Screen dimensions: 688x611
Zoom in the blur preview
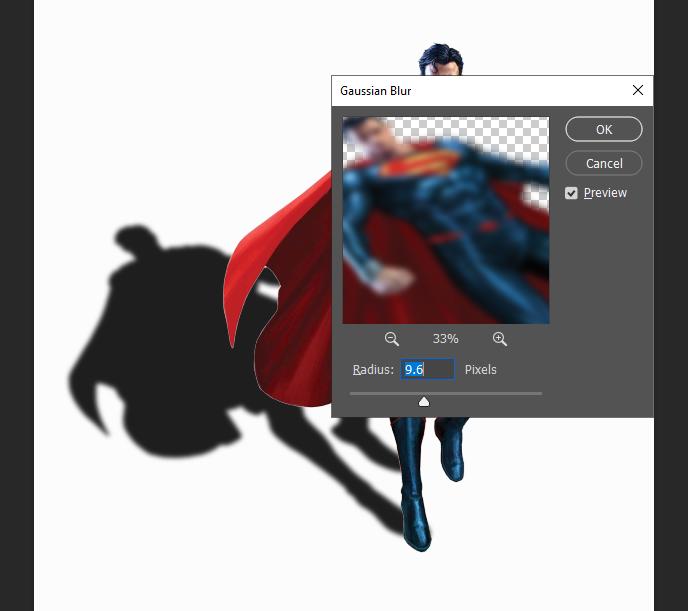499,339
